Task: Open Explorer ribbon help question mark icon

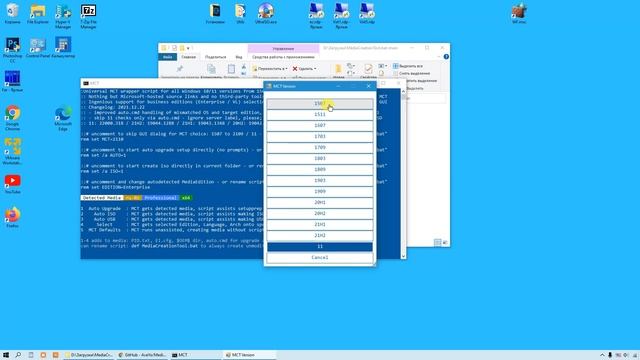Action: 446,57
